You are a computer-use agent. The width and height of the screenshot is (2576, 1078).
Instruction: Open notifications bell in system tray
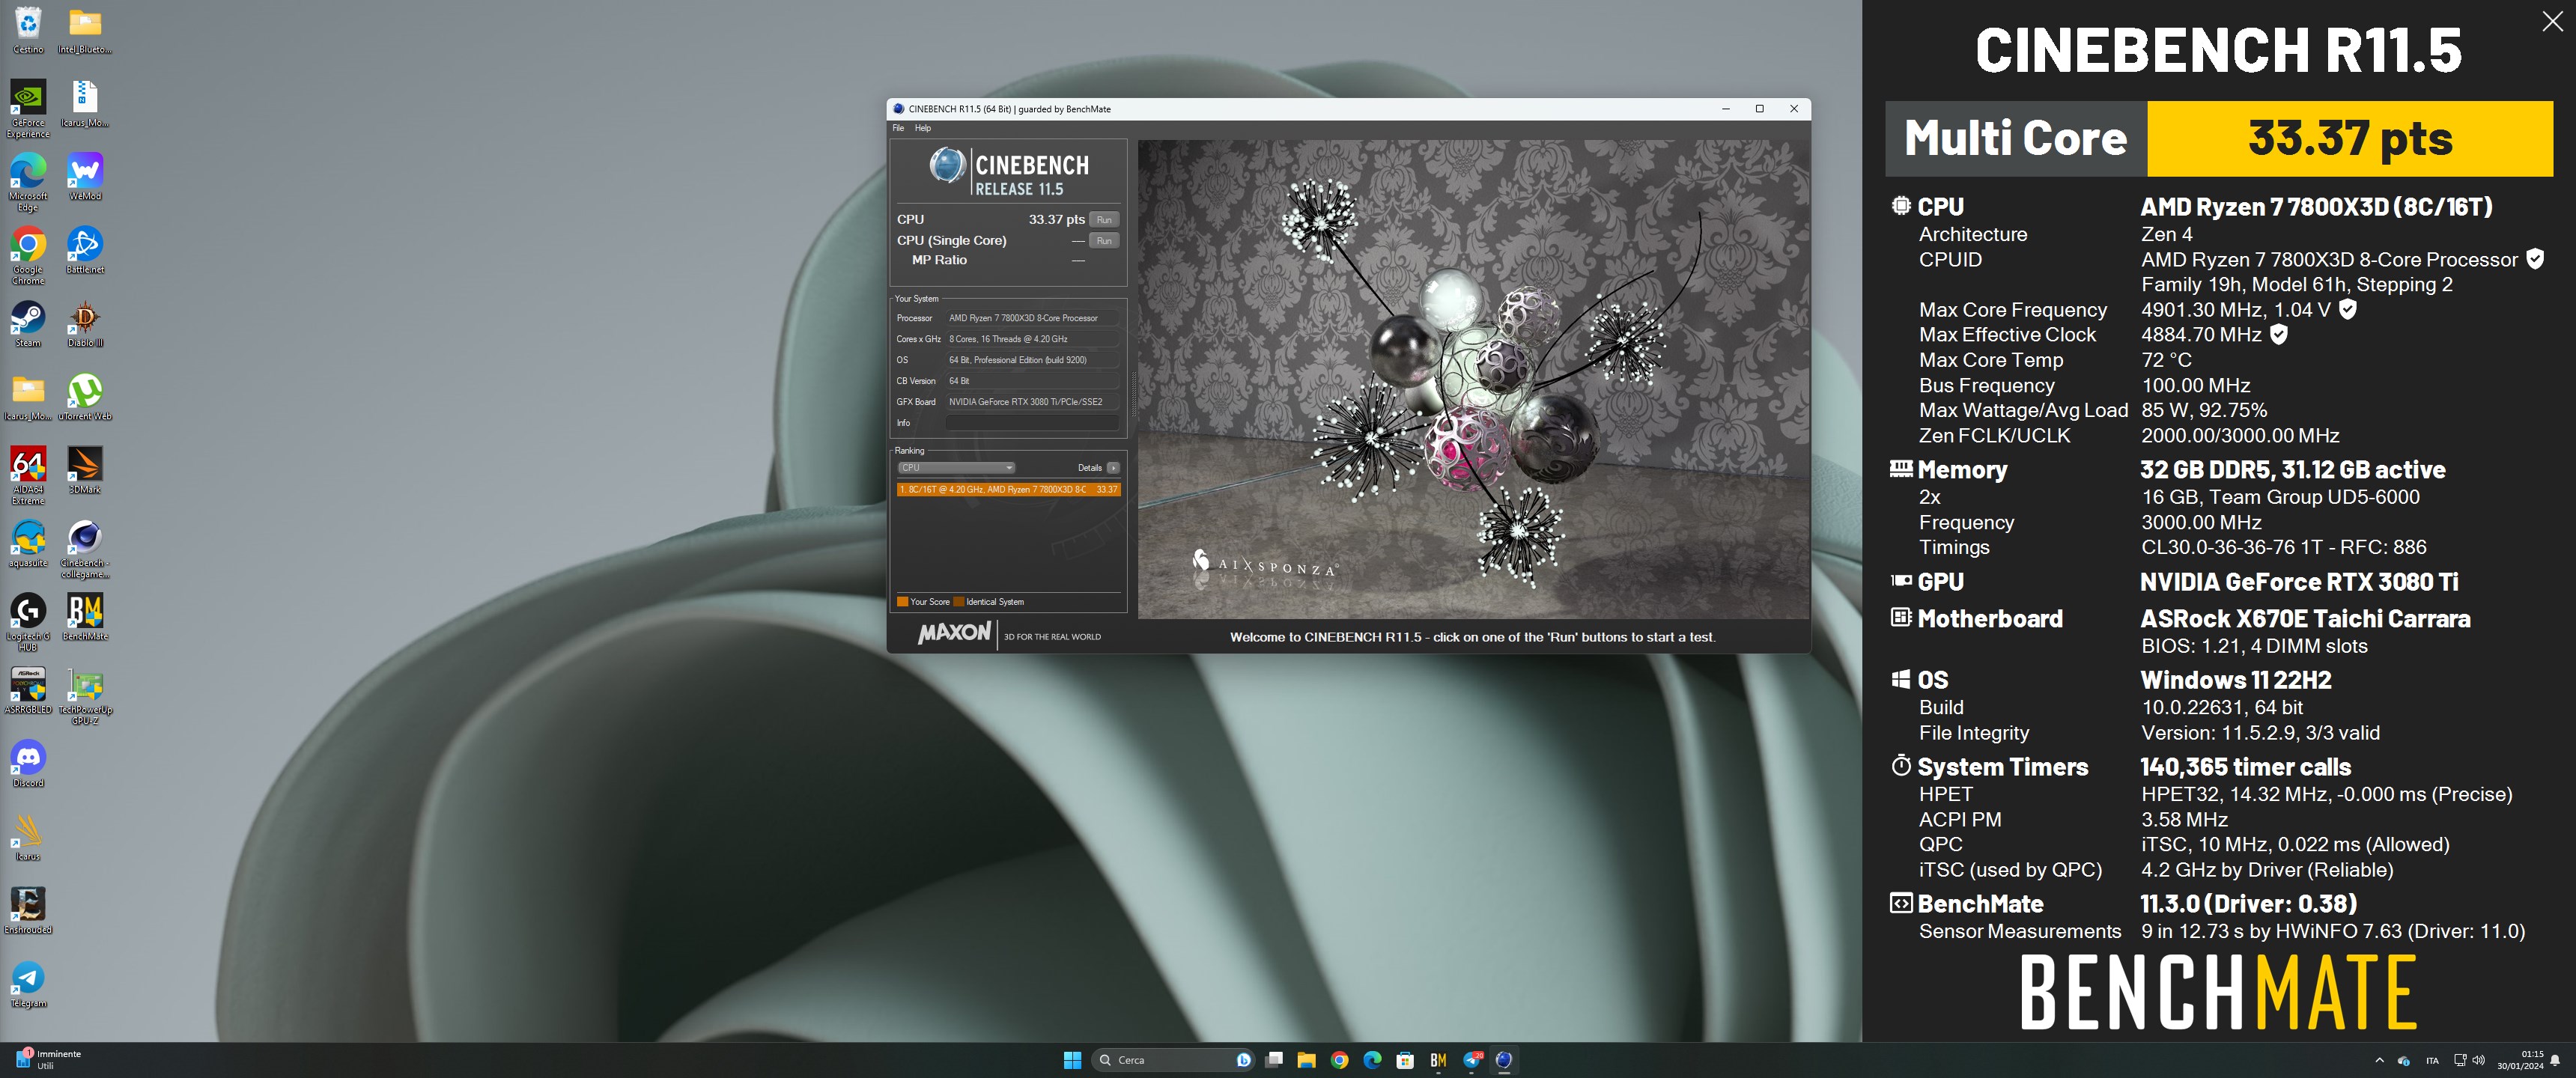tap(2555, 1060)
